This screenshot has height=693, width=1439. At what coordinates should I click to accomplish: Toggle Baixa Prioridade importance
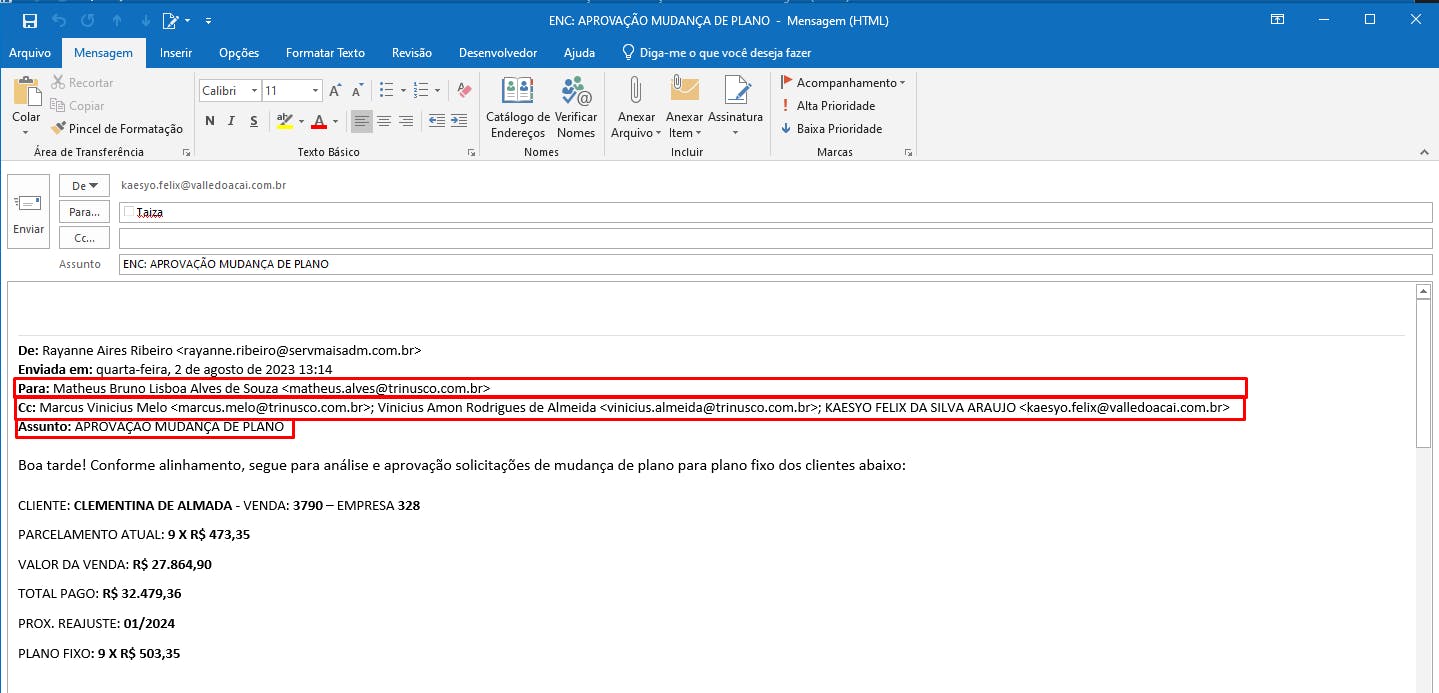click(x=831, y=129)
